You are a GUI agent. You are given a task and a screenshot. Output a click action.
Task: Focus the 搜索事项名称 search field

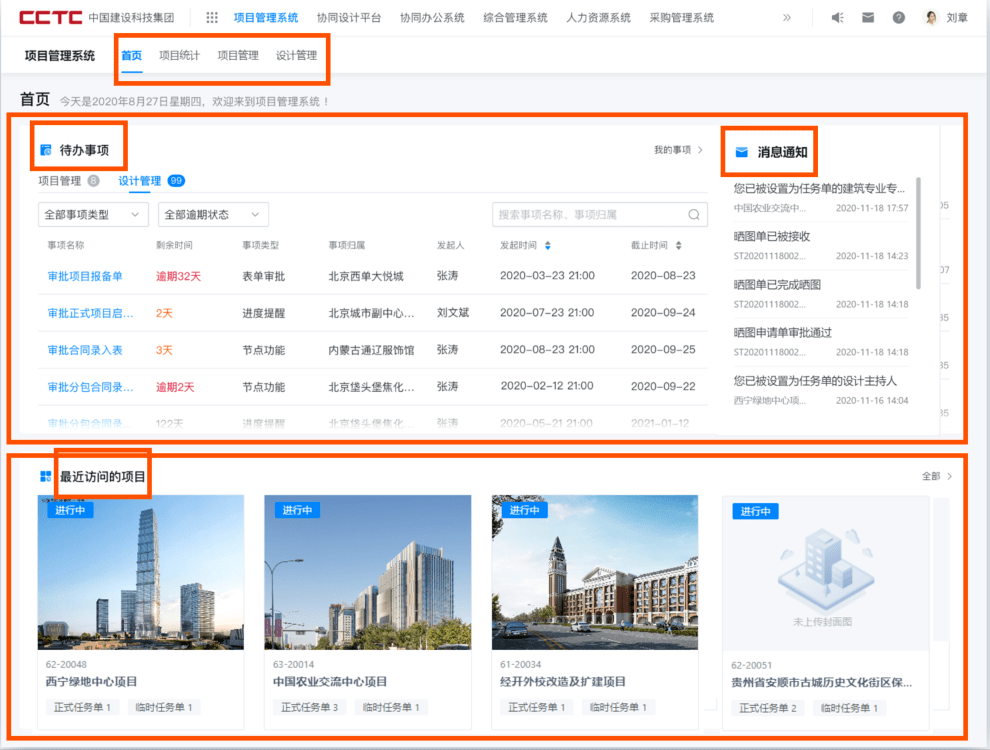click(x=599, y=215)
